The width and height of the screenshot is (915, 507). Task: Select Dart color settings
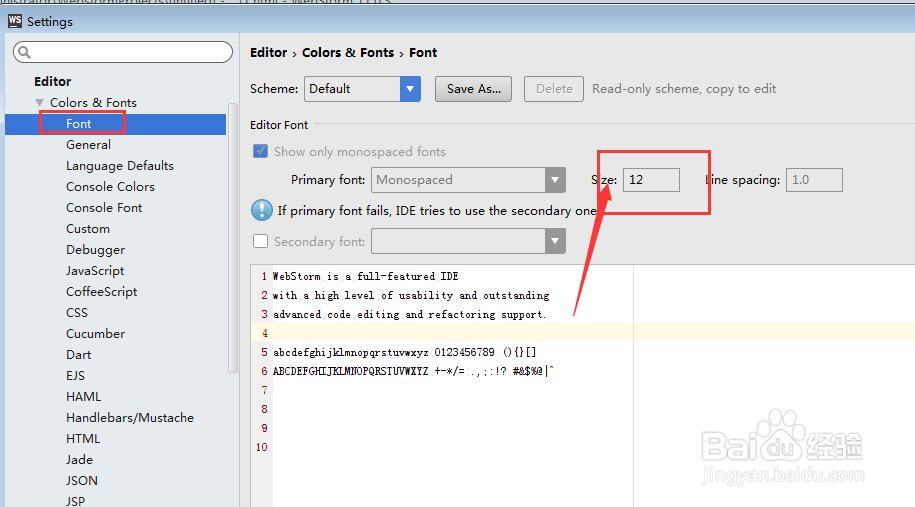click(78, 355)
